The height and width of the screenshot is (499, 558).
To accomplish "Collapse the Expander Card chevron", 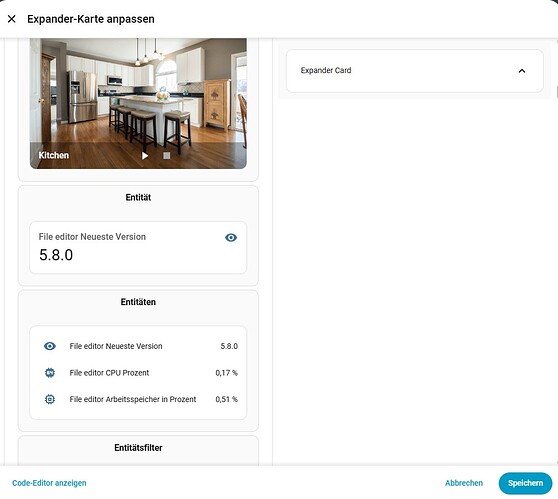I will pos(522,71).
